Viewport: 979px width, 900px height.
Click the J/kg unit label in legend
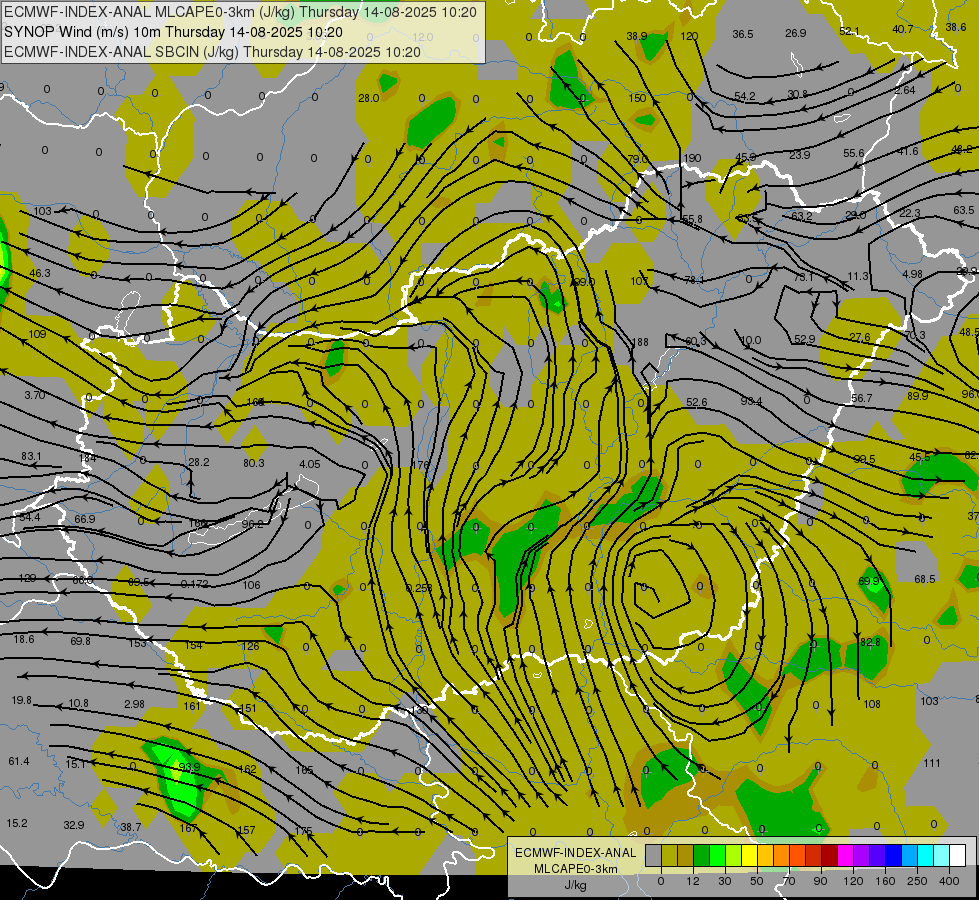tap(575, 885)
